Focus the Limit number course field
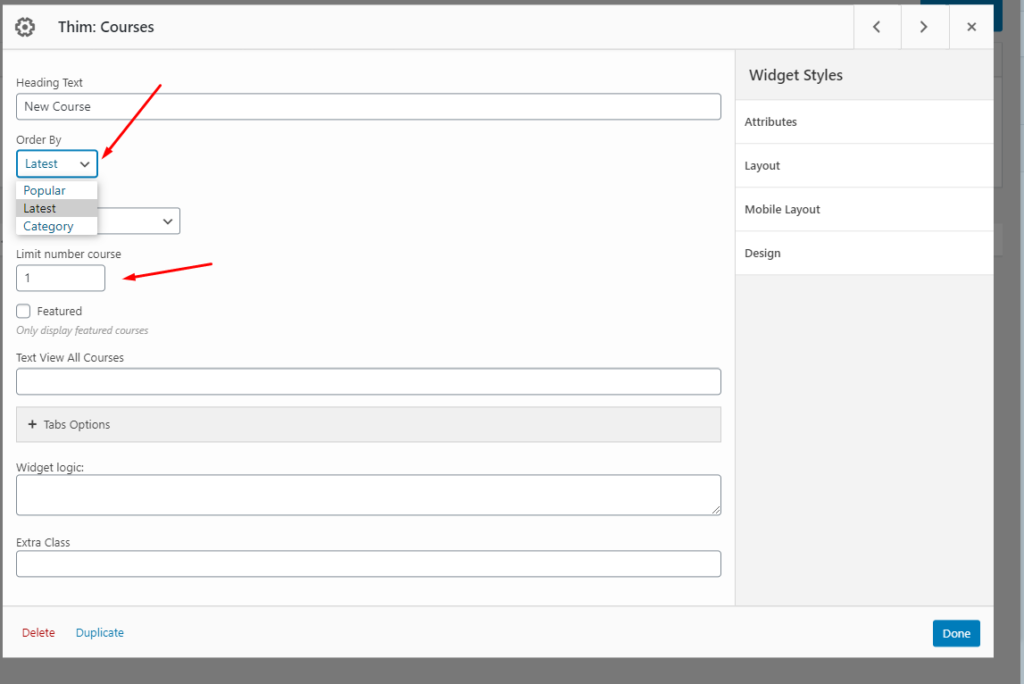This screenshot has height=684, width=1024. click(61, 278)
